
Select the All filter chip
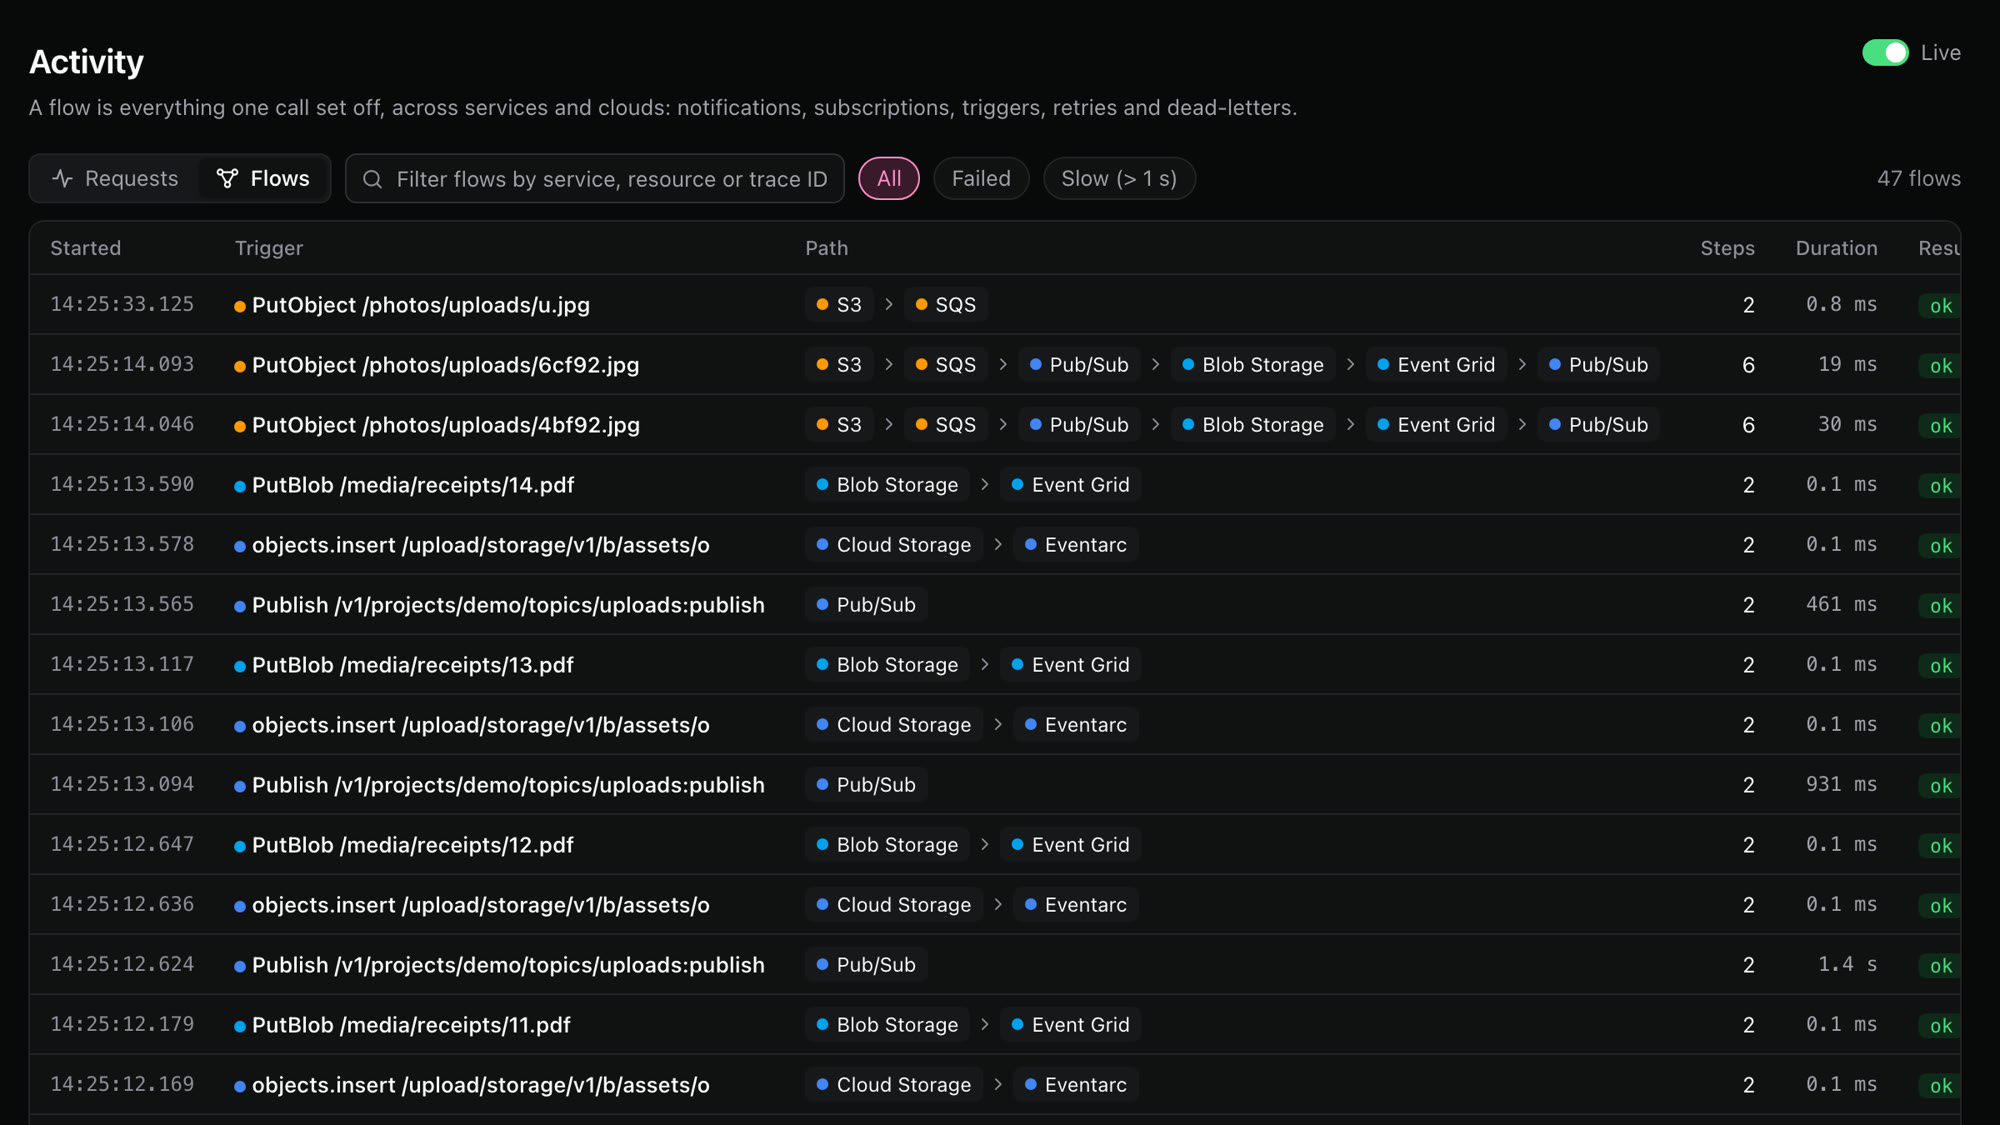point(889,179)
